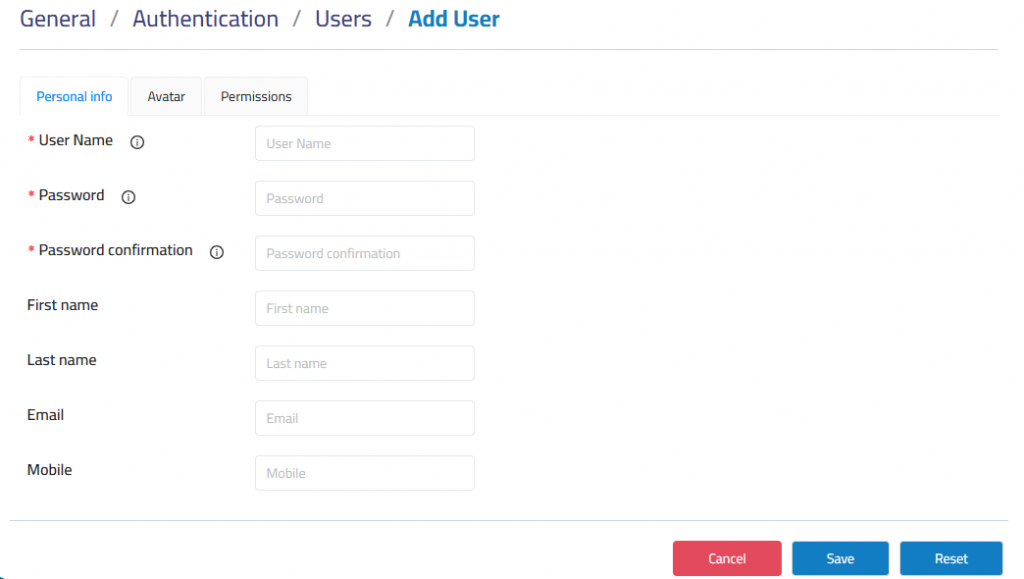The width and height of the screenshot is (1024, 579).
Task: Click into the Password field
Action: (364, 198)
